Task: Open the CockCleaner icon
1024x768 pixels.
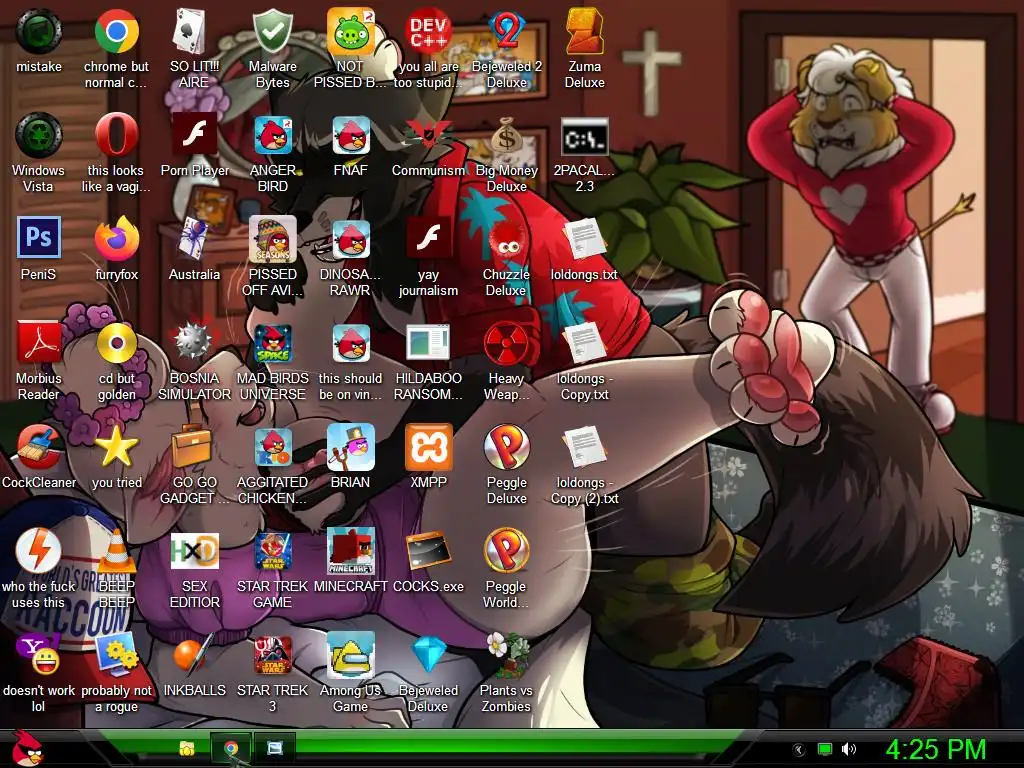Action: [39, 447]
